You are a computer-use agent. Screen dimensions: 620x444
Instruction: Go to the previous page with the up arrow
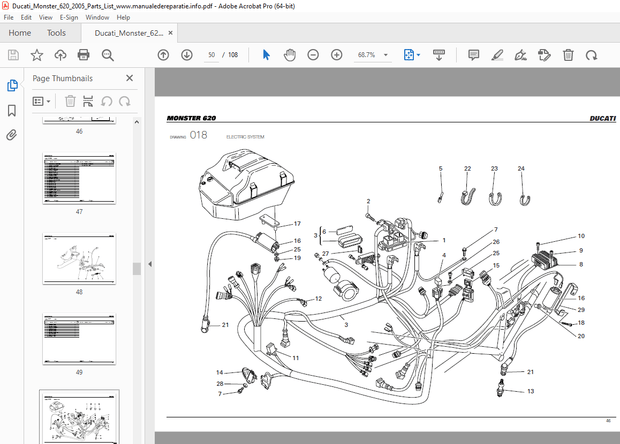click(x=163, y=55)
